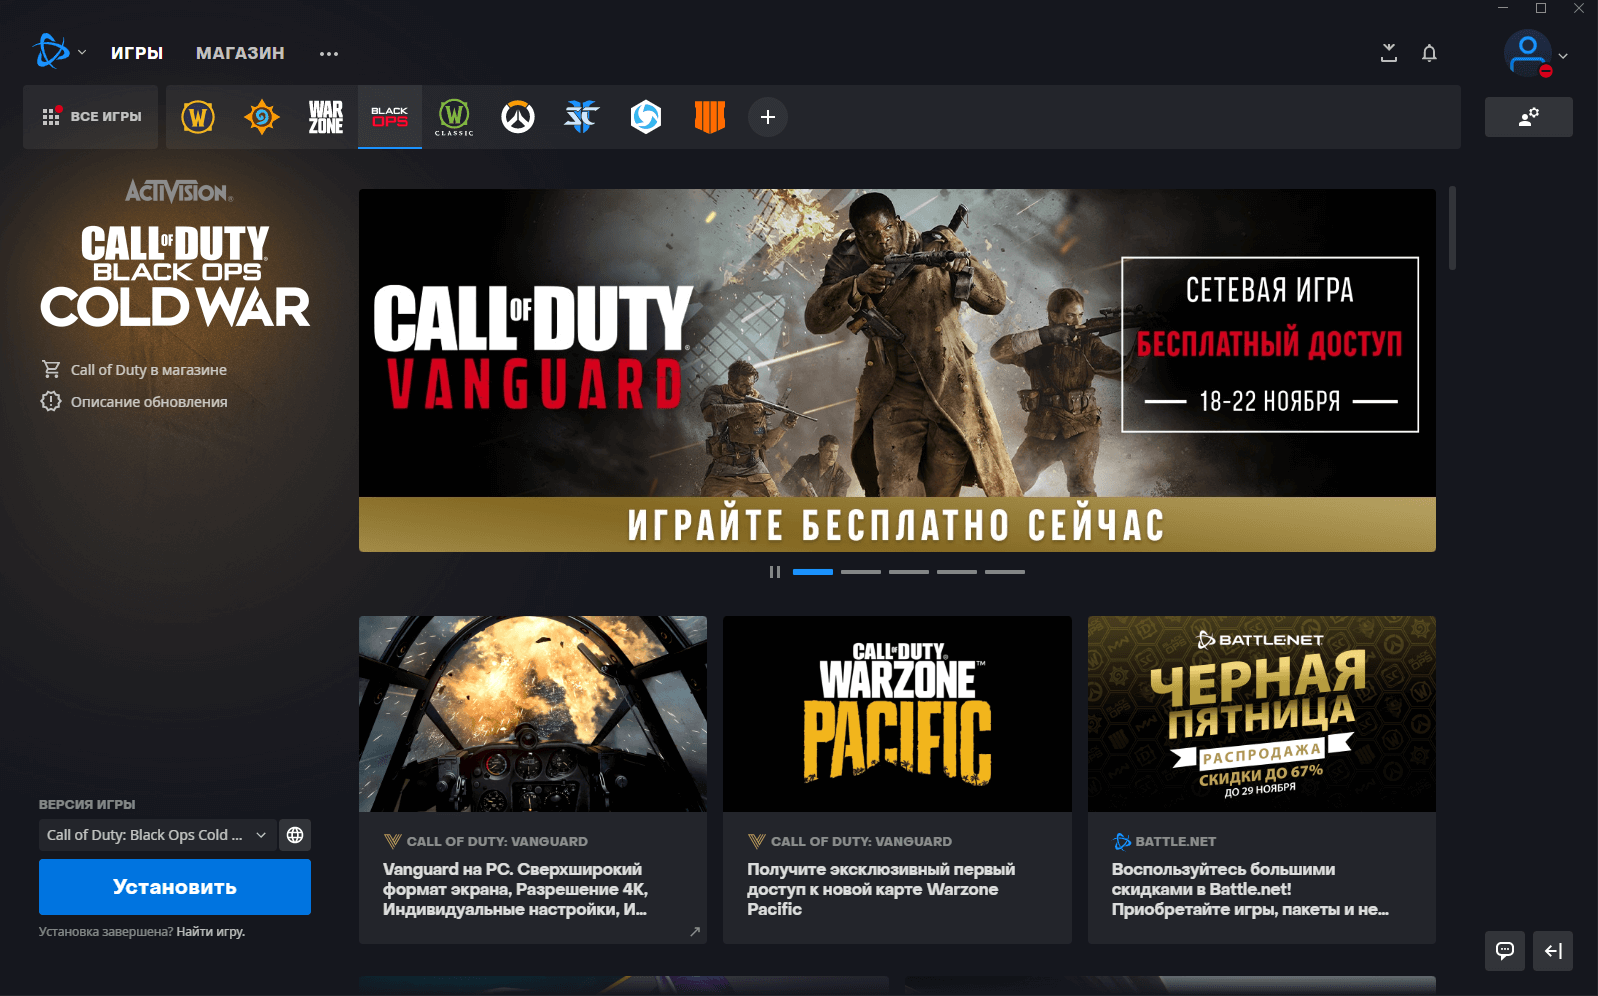Image resolution: width=1598 pixels, height=996 pixels.
Task: Open Vanguard на PC news headline
Action: pos(516,889)
